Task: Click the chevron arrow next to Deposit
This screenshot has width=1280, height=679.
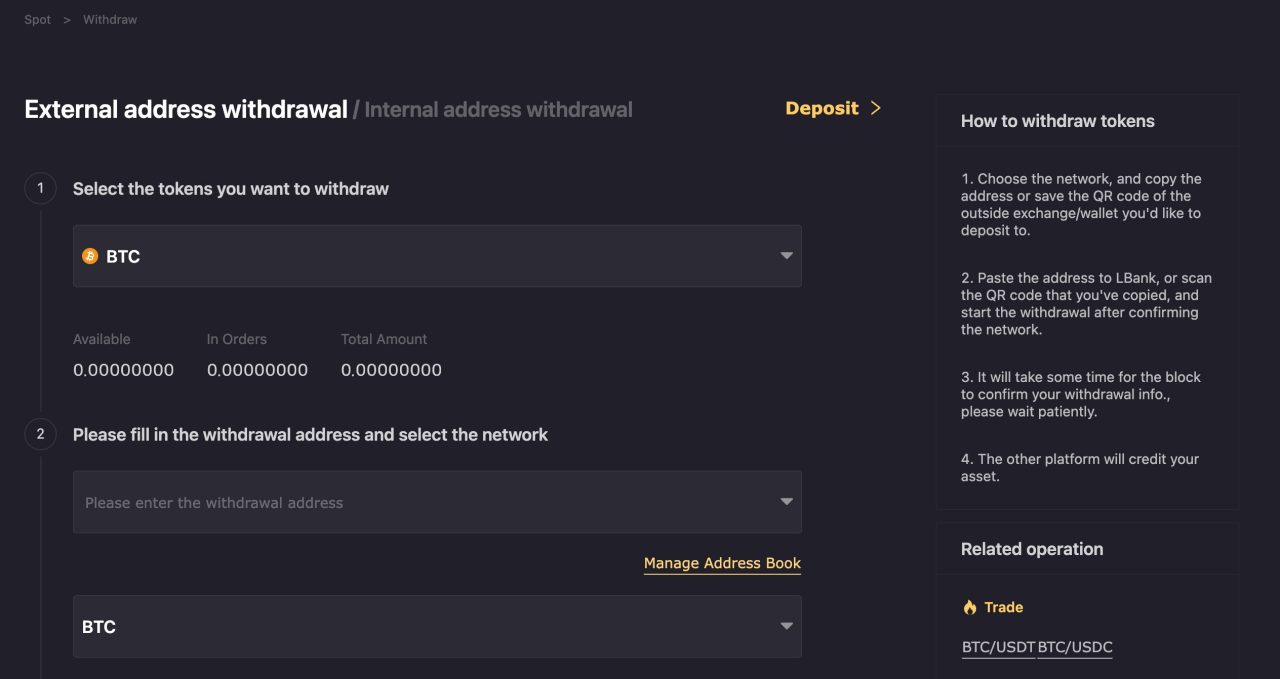Action: 875,108
